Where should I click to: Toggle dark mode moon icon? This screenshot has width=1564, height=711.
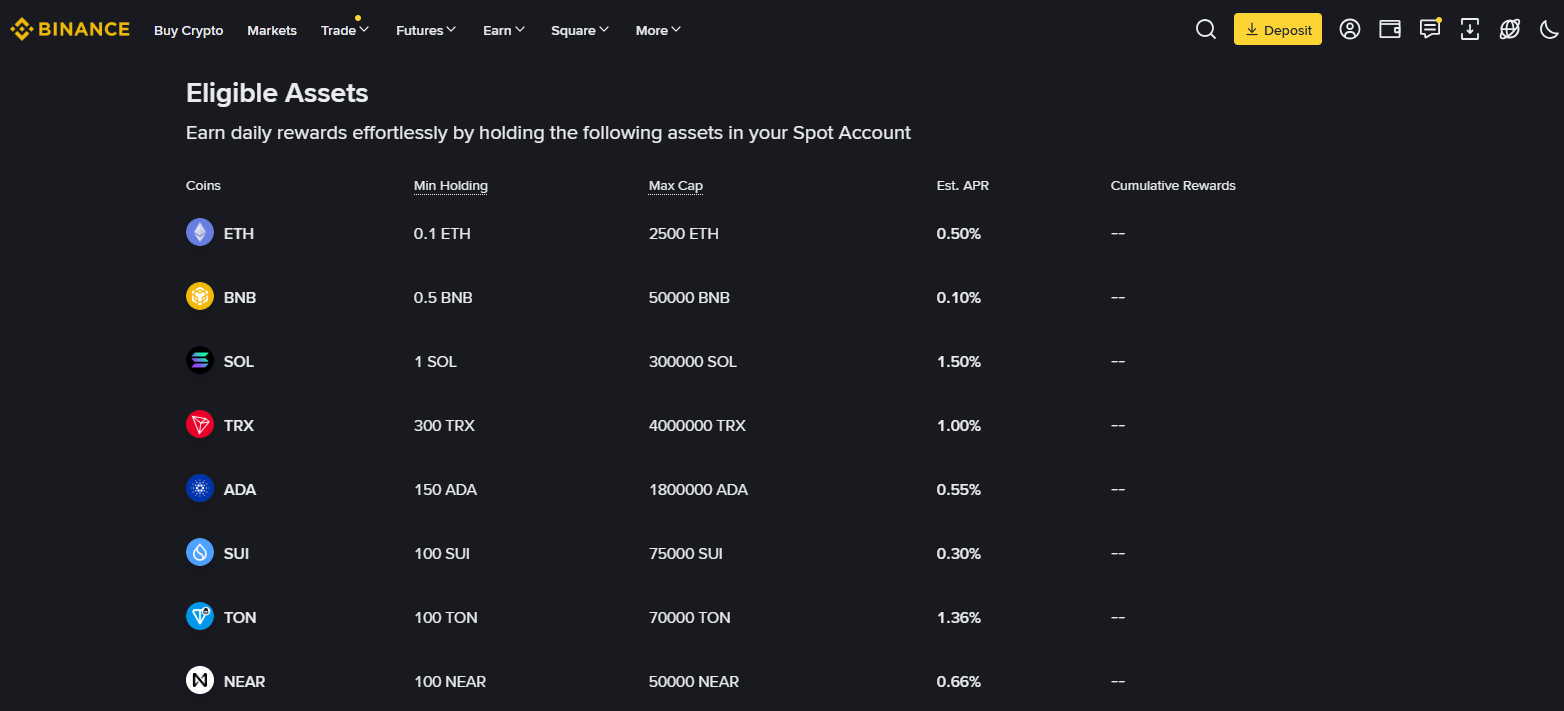1548,29
